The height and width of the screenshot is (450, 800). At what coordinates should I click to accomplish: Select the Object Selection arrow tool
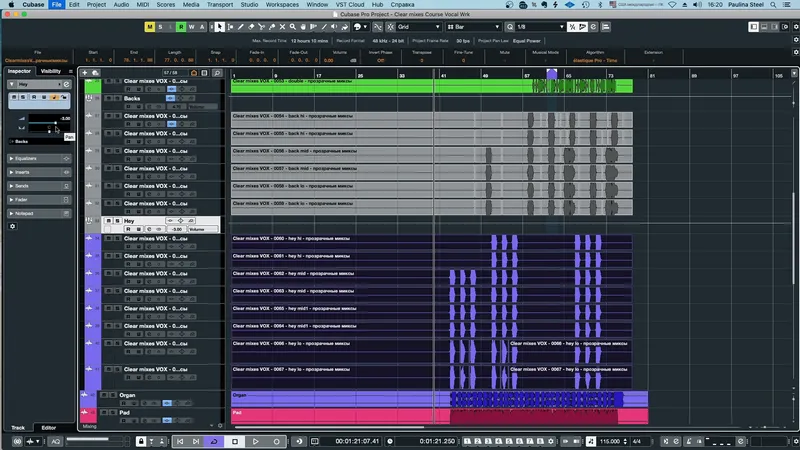[219, 27]
